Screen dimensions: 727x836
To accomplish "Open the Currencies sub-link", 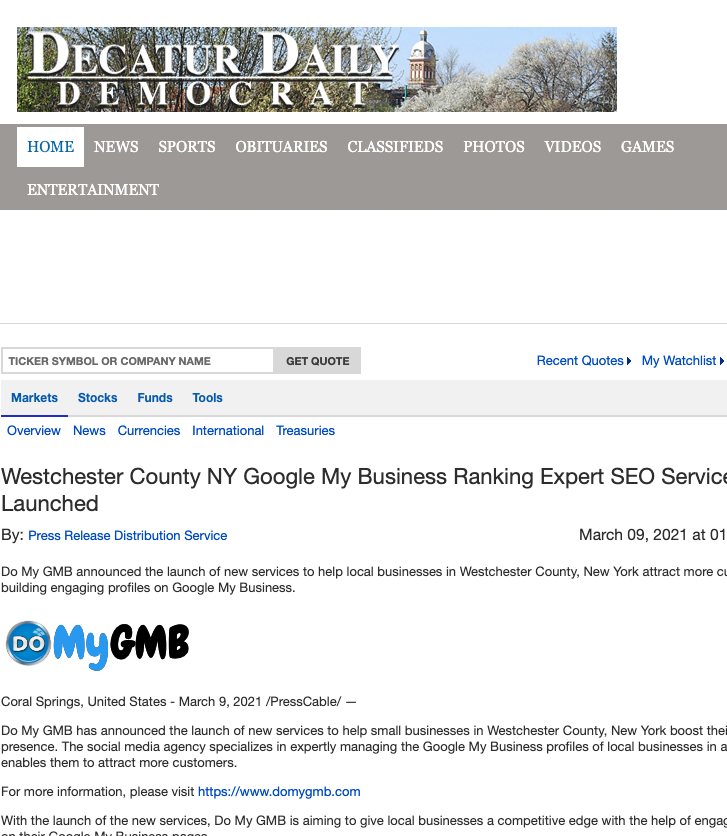I will point(149,431).
